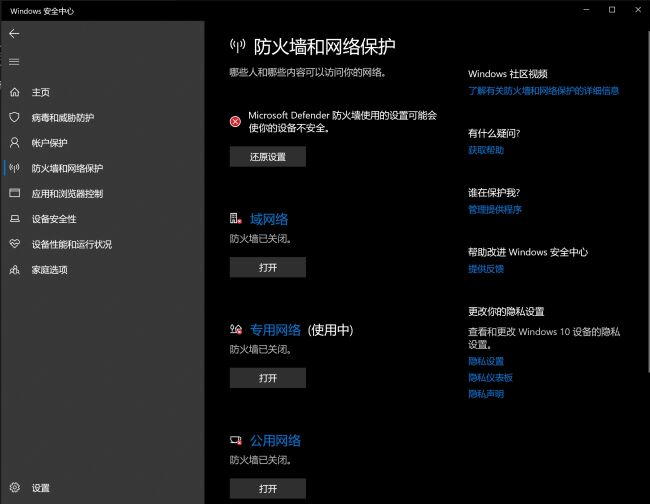This screenshot has width=650, height=504.
Task: Click the 管理提供程序 link
Action: [495, 209]
